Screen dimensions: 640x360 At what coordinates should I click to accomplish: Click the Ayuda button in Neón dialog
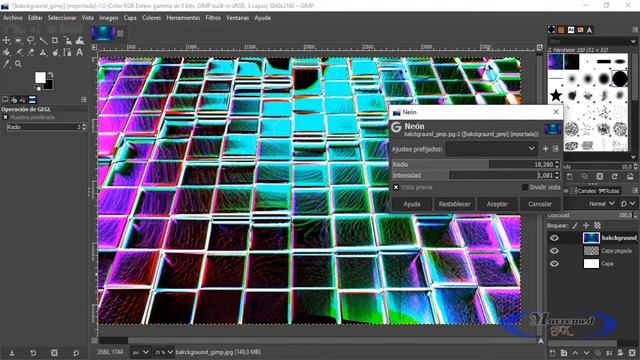412,204
